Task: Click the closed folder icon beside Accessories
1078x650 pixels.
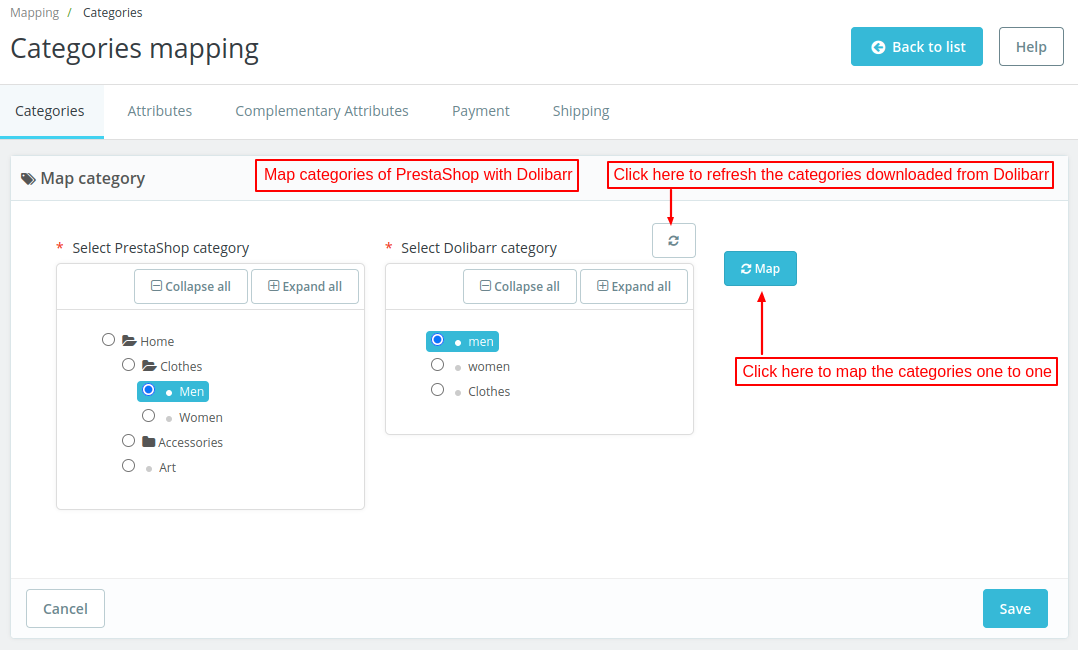Action: coord(149,442)
